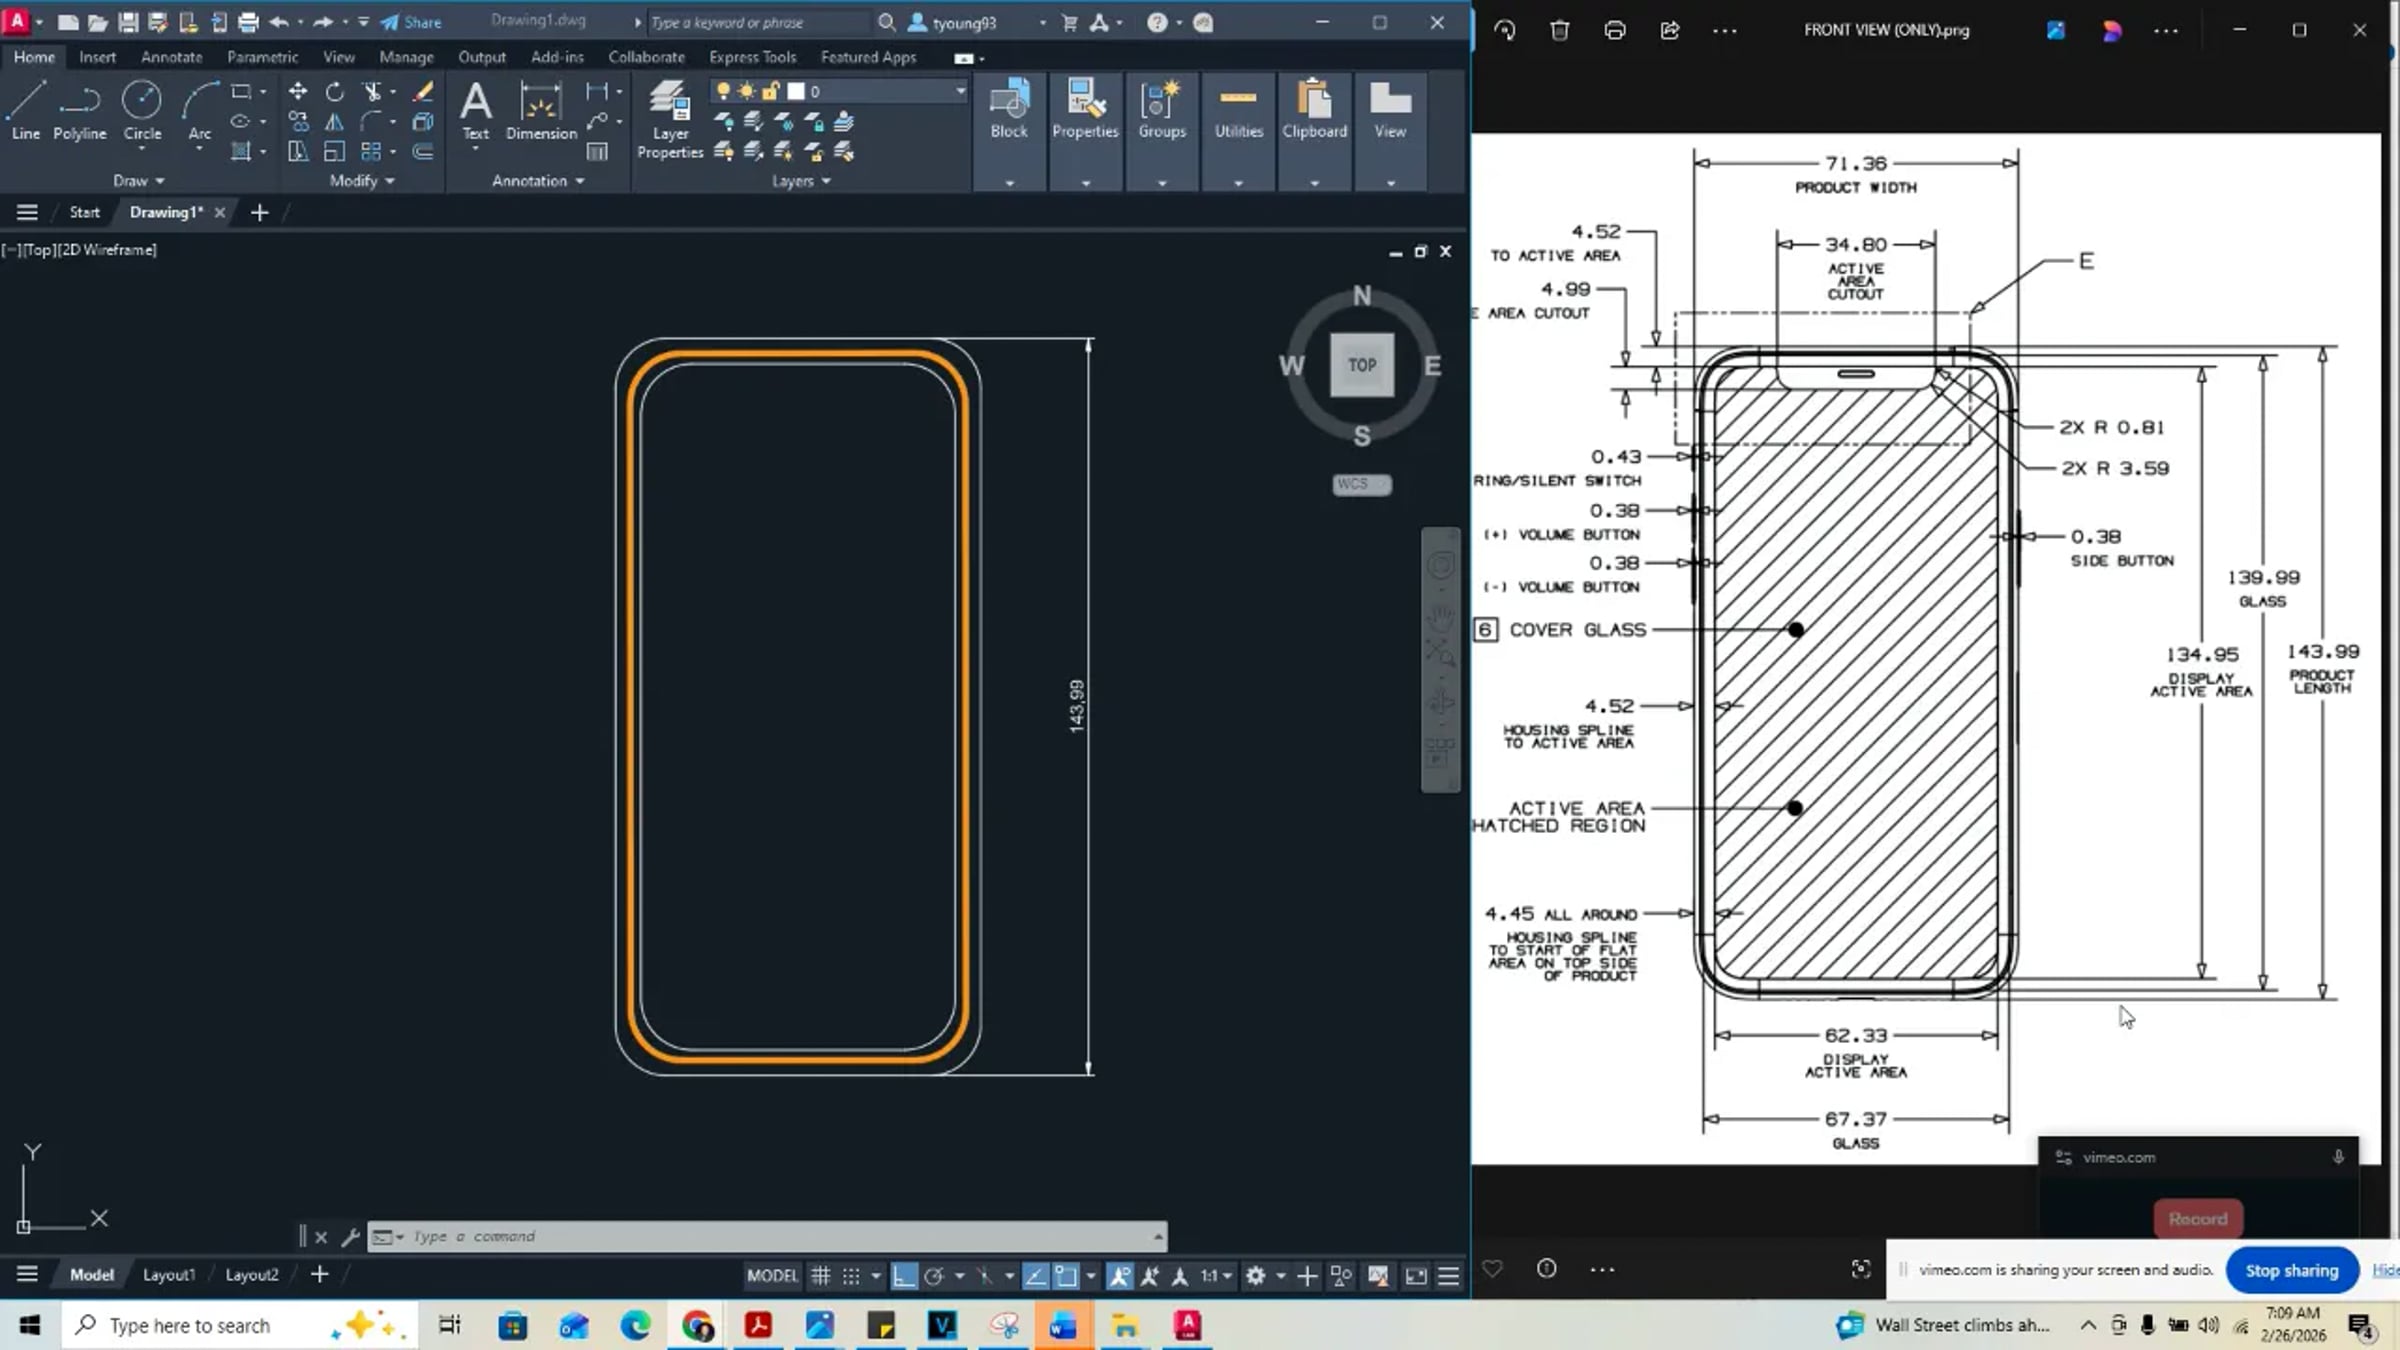Open the annotation scale 1:1 dropdown
Screen dimensions: 2400x1350
[1216, 1275]
